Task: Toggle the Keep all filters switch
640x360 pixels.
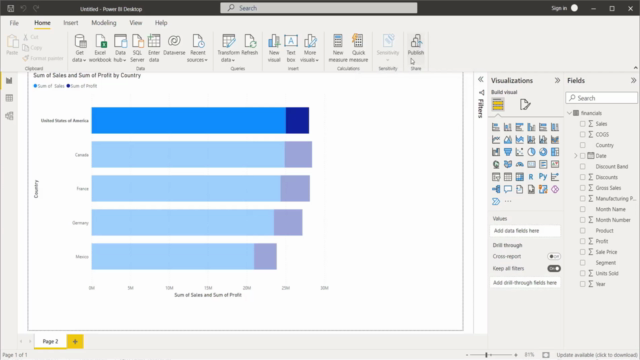Action: coord(554,269)
